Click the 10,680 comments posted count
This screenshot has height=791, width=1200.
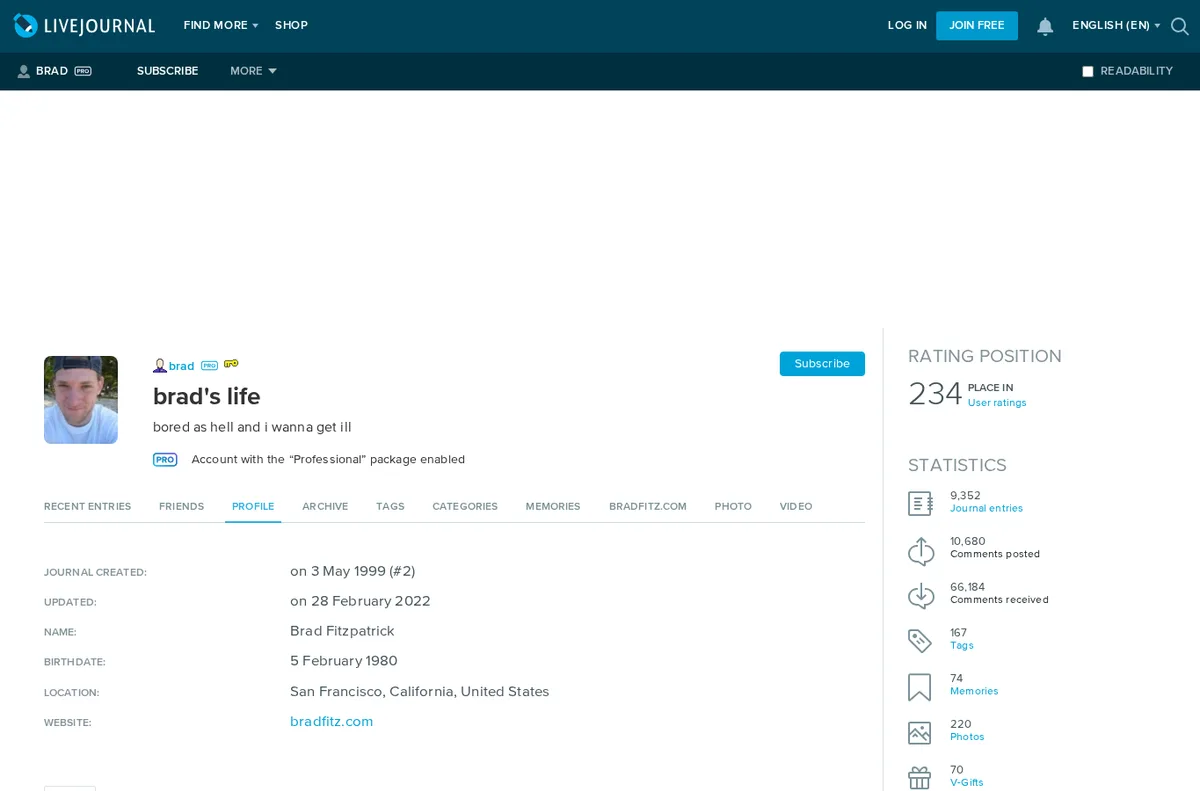click(967, 542)
